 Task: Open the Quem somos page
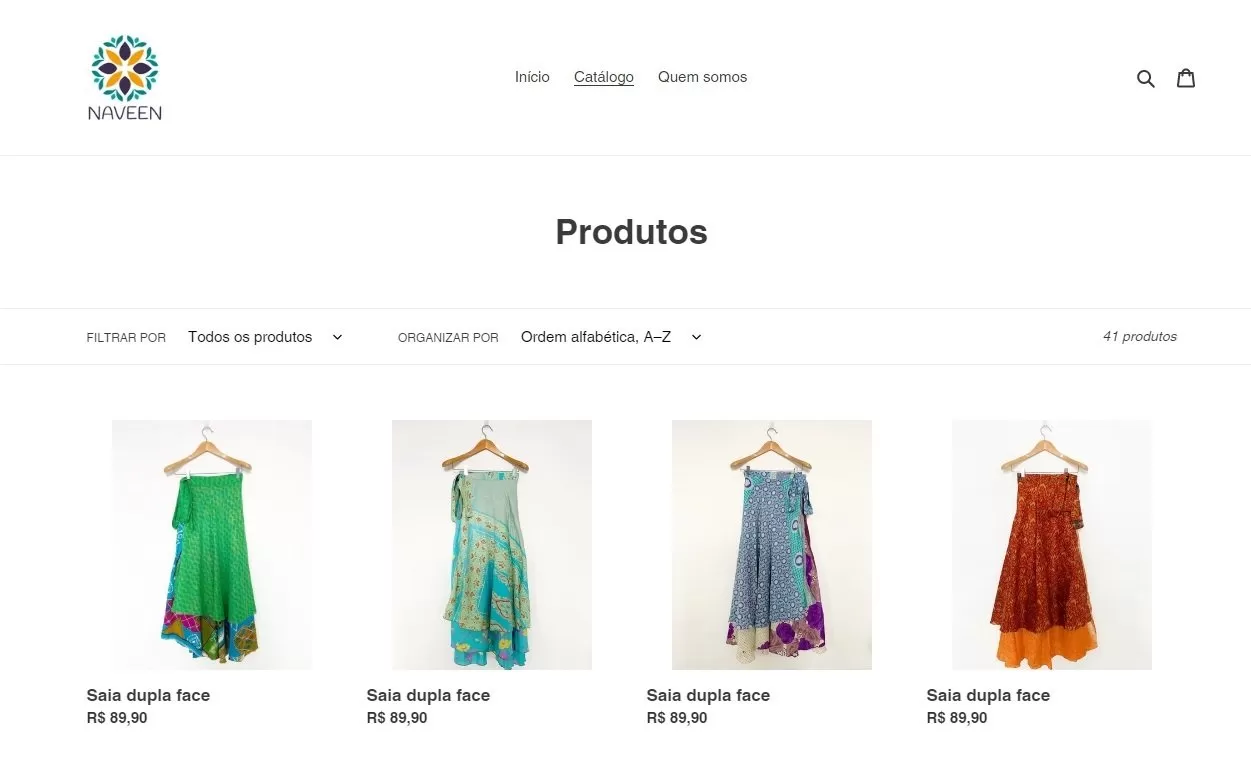point(702,77)
